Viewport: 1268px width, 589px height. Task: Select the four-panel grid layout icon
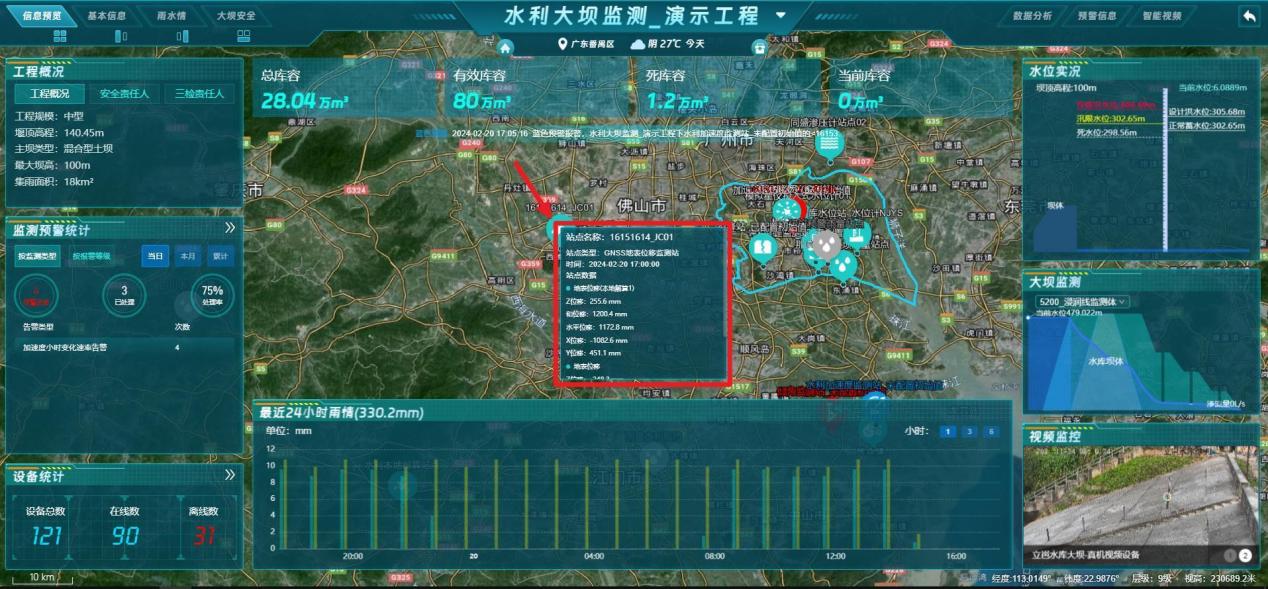[59, 36]
